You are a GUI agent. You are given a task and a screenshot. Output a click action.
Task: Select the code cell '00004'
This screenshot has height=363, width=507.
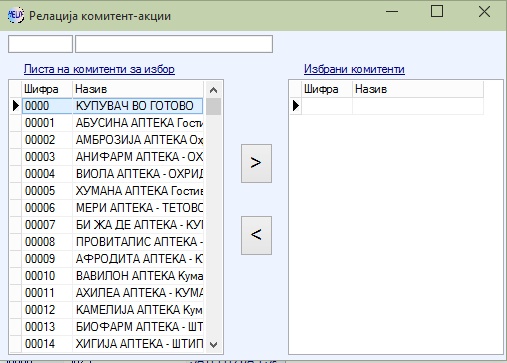tap(47, 174)
